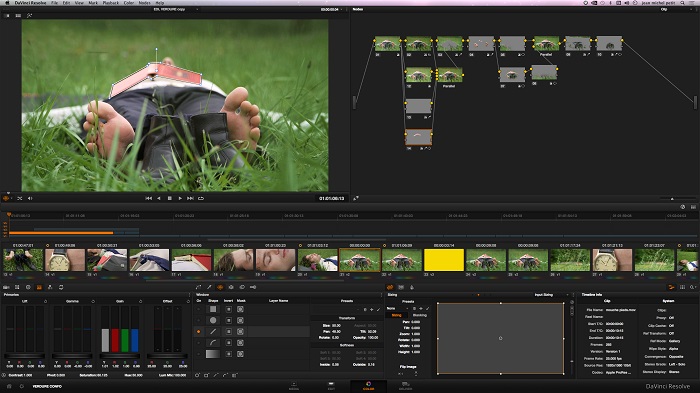Open the color wheels palette
Image resolution: width=700 pixels, height=393 pixels.
tap(28, 287)
